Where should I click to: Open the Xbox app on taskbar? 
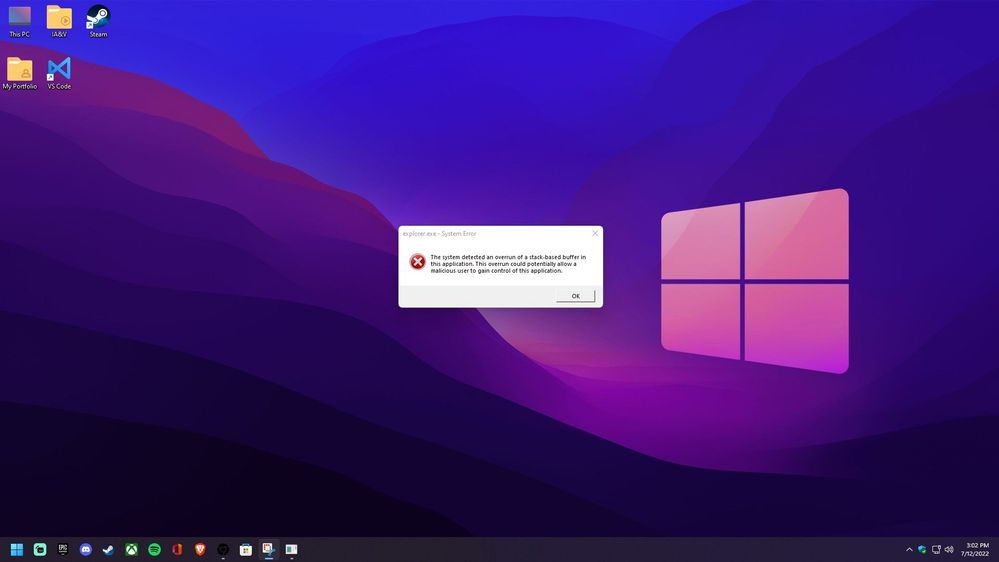click(131, 549)
